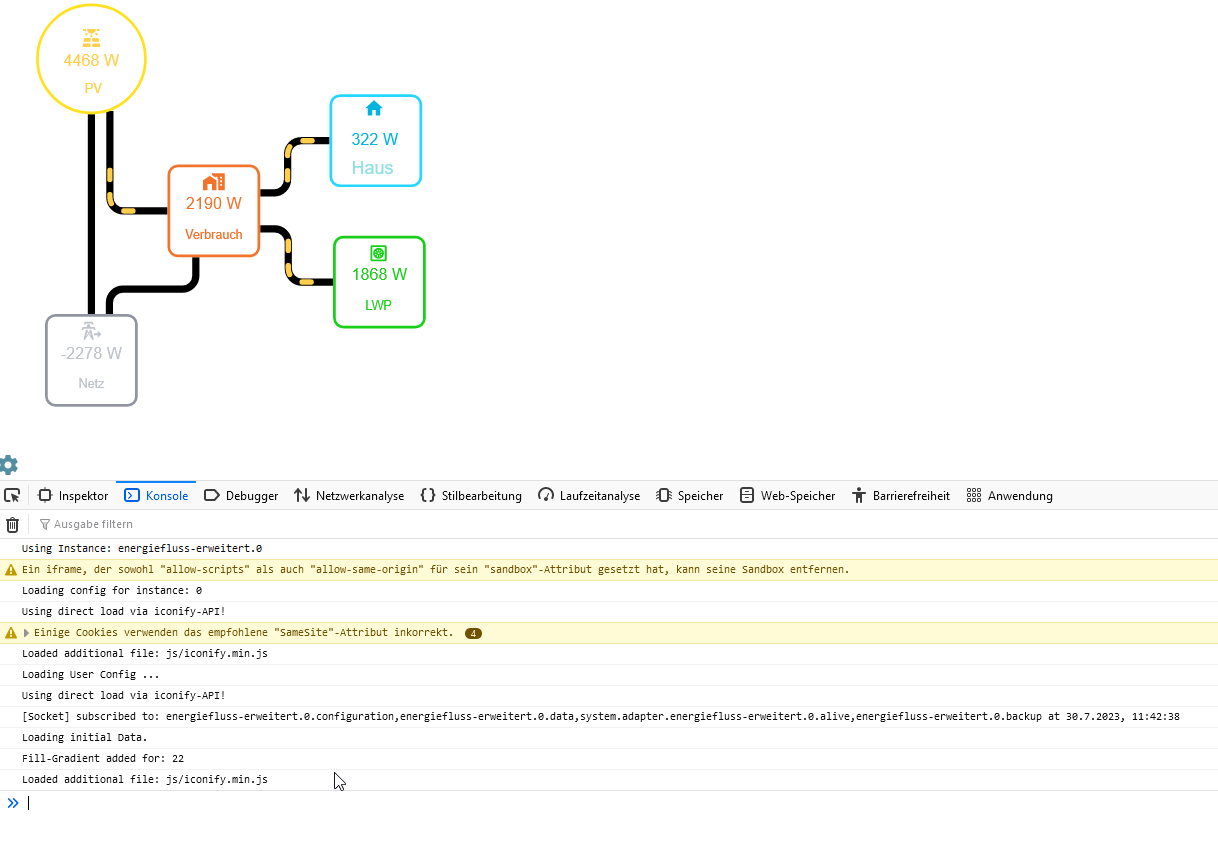Click the building icon in Verbrauch box
This screenshot has height=847, width=1218.
pos(214,182)
